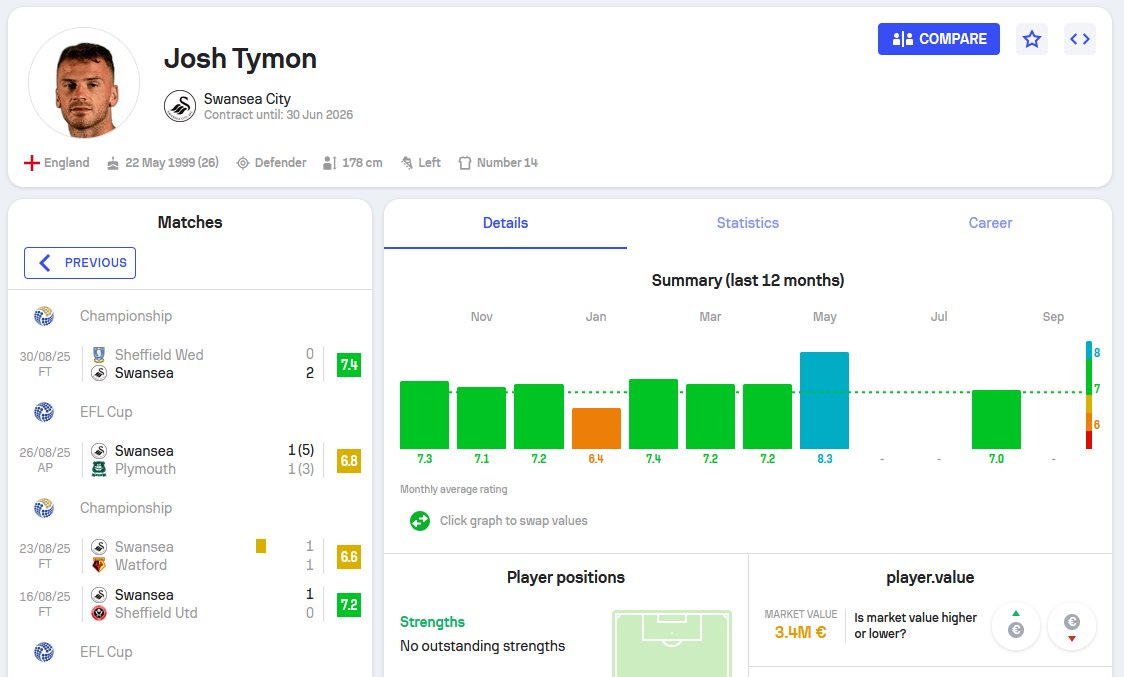The width and height of the screenshot is (1124, 677).
Task: Open EFL Cup link above Plymouth match
Action: (106, 412)
